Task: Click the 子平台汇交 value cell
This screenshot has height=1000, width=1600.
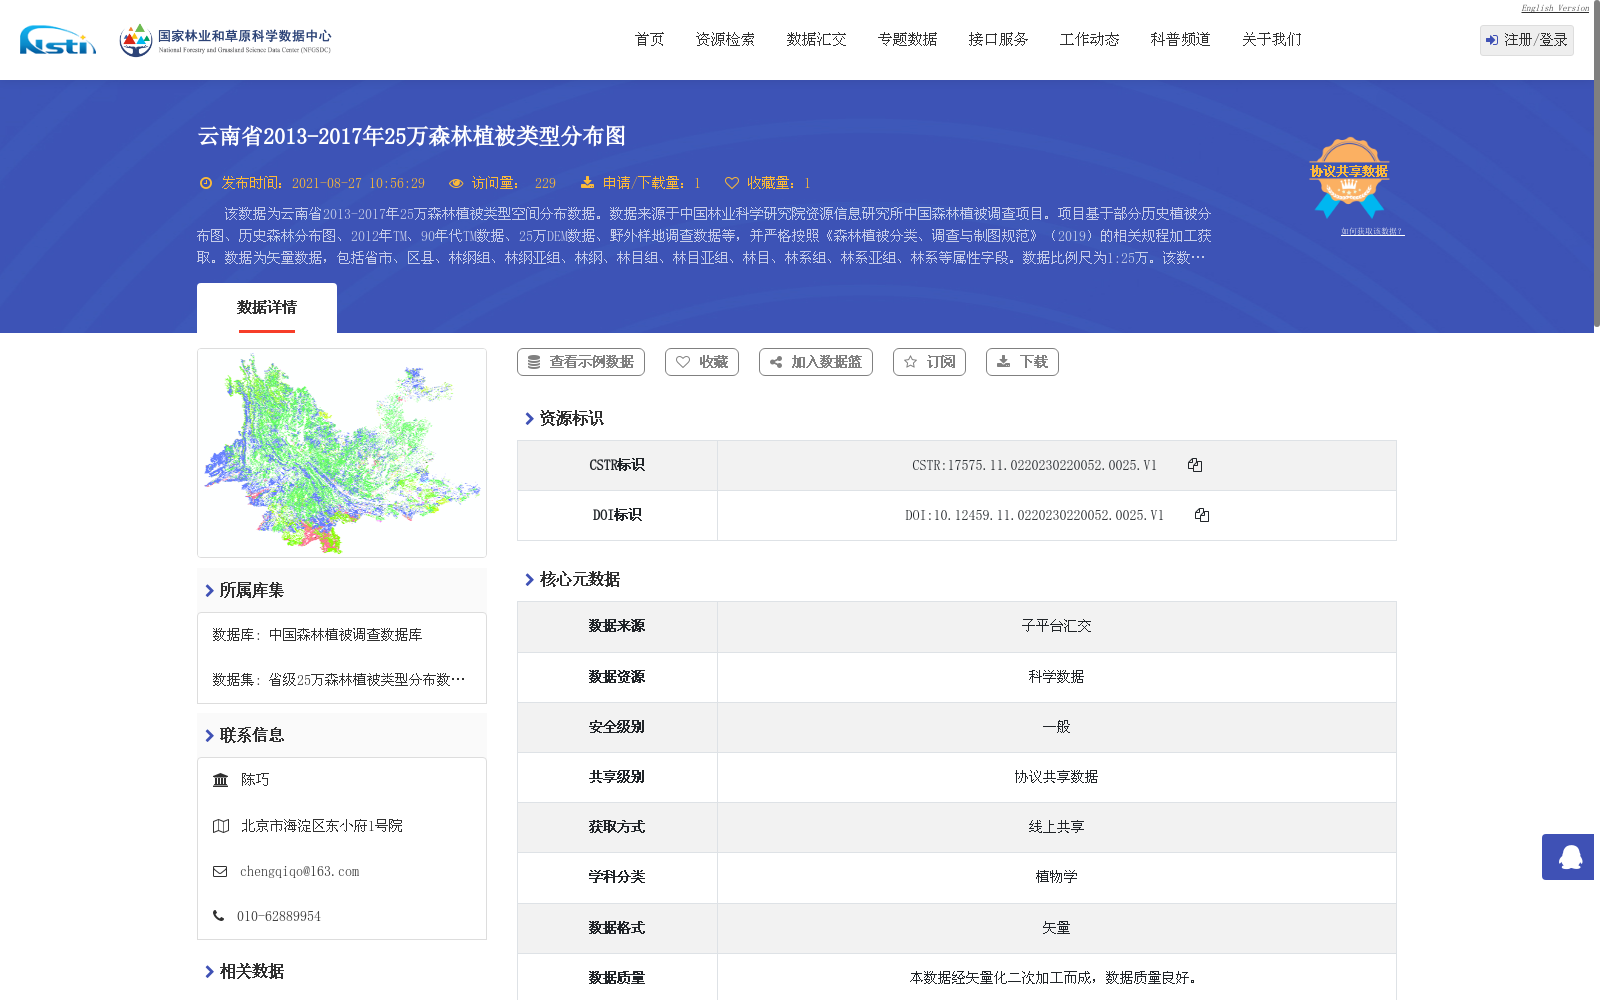Action: 1057,626
